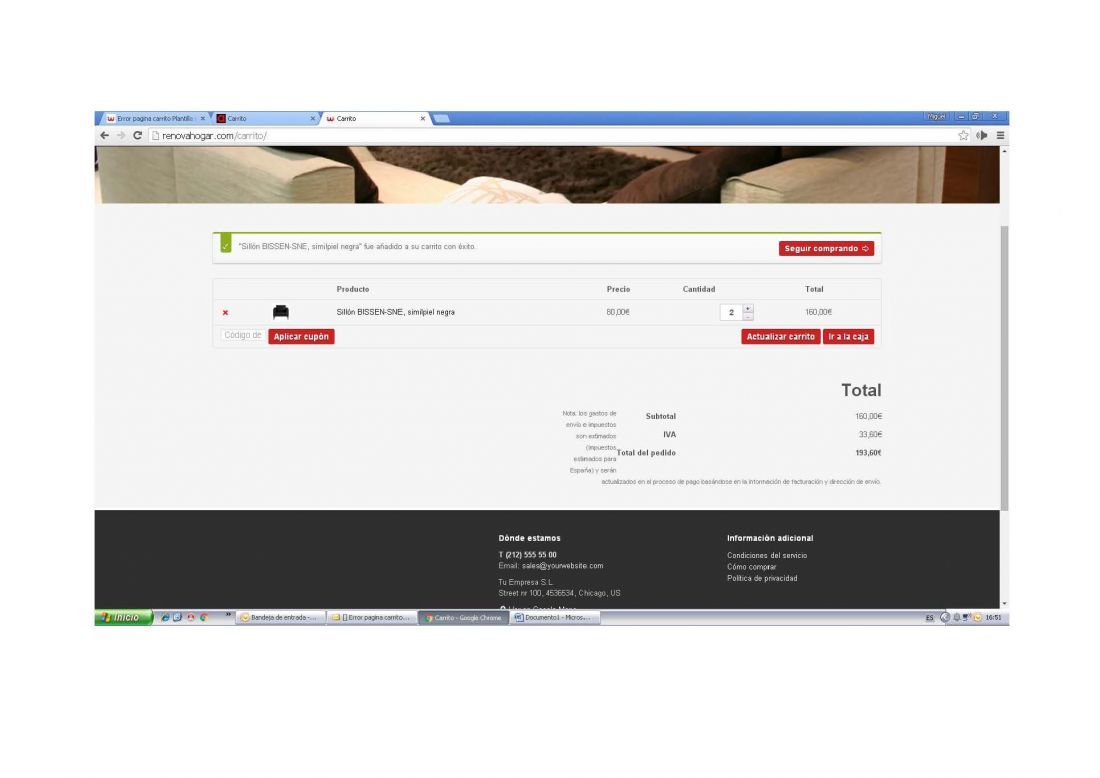Click the coupon code input field

243,335
